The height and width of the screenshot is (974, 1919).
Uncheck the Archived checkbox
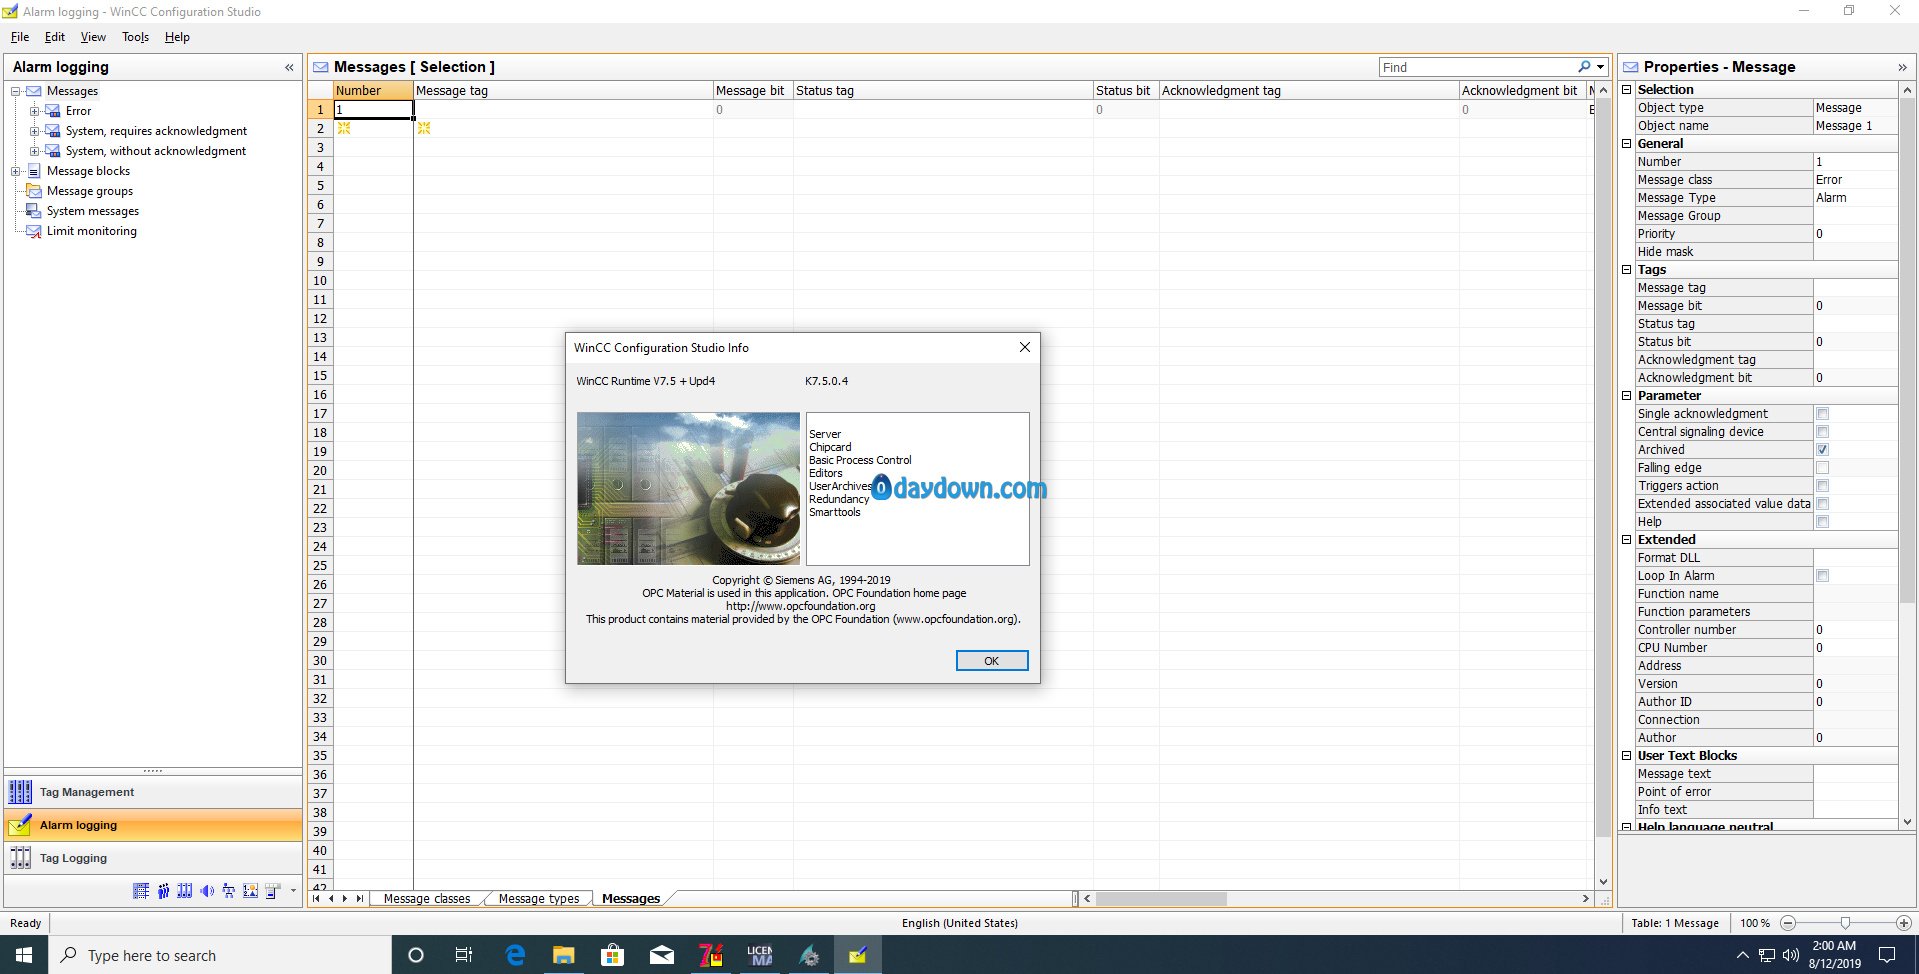click(1822, 450)
